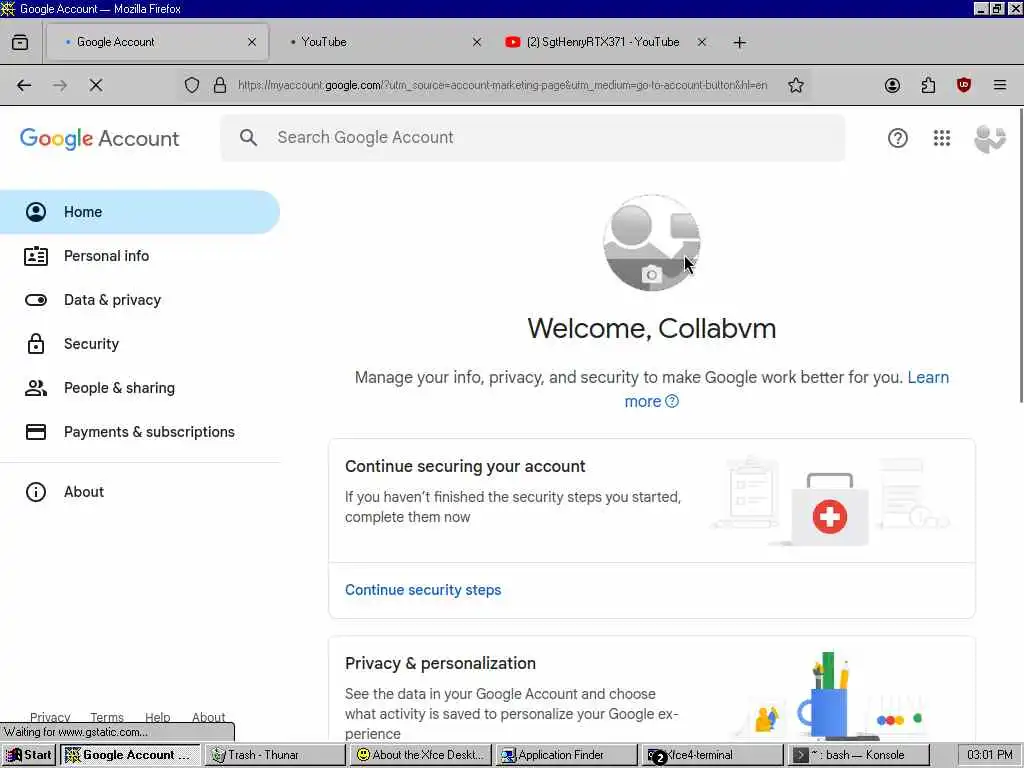The width and height of the screenshot is (1024, 768).
Task: Open the About sidebar item
Action: (x=140, y=492)
